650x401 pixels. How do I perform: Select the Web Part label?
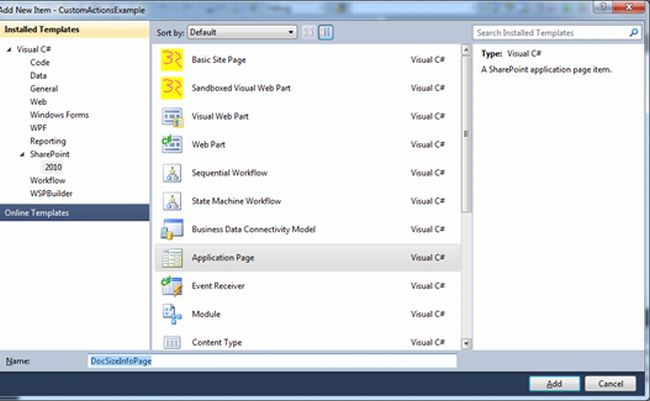coord(208,145)
